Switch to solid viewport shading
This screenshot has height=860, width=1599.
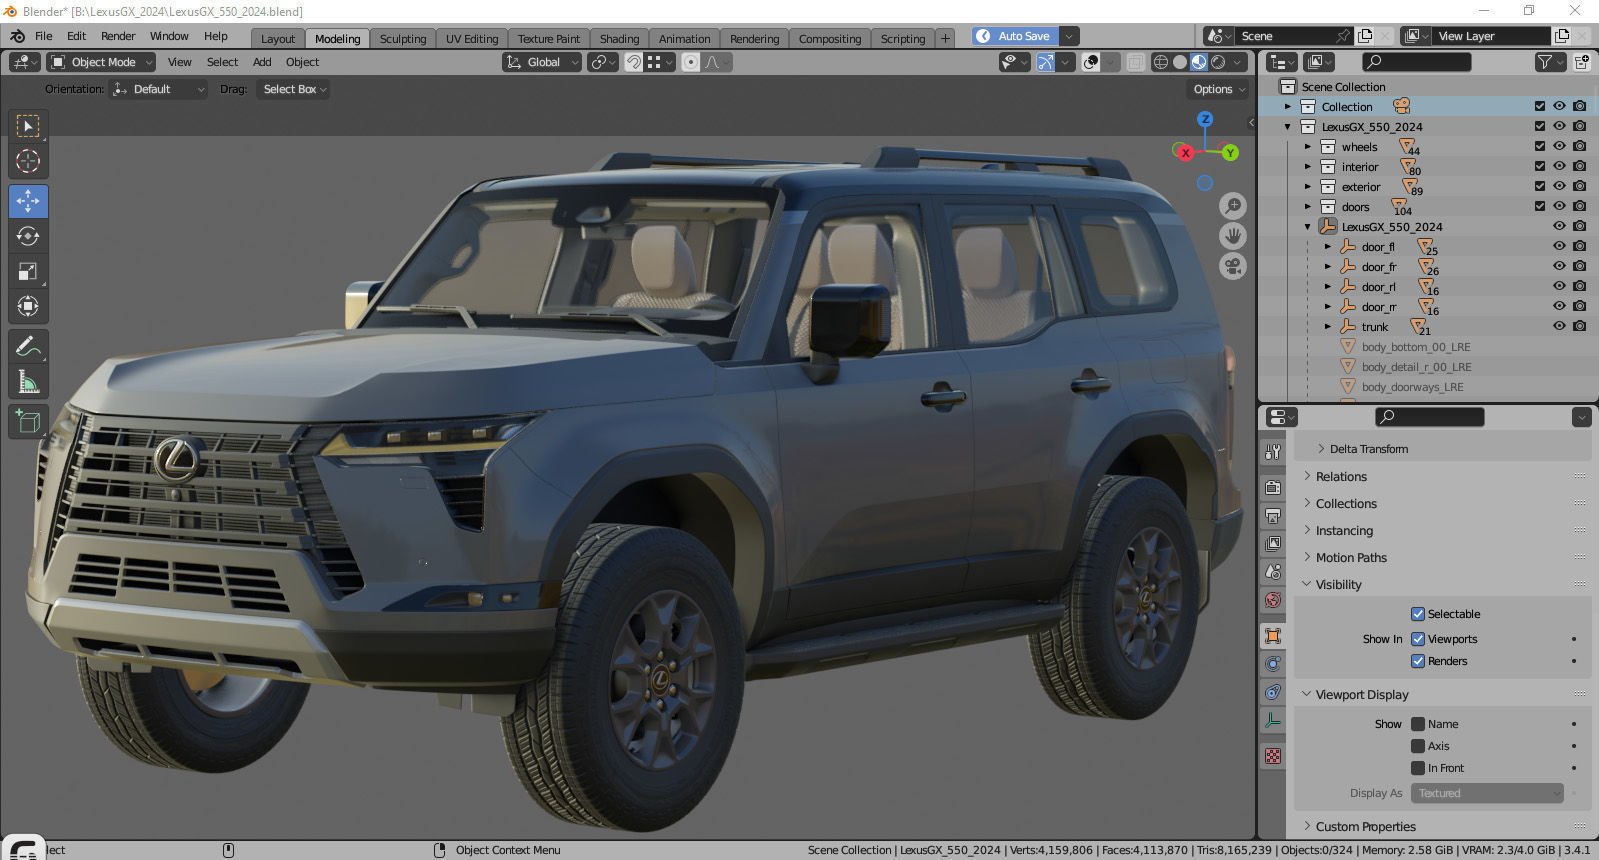[x=1180, y=62]
